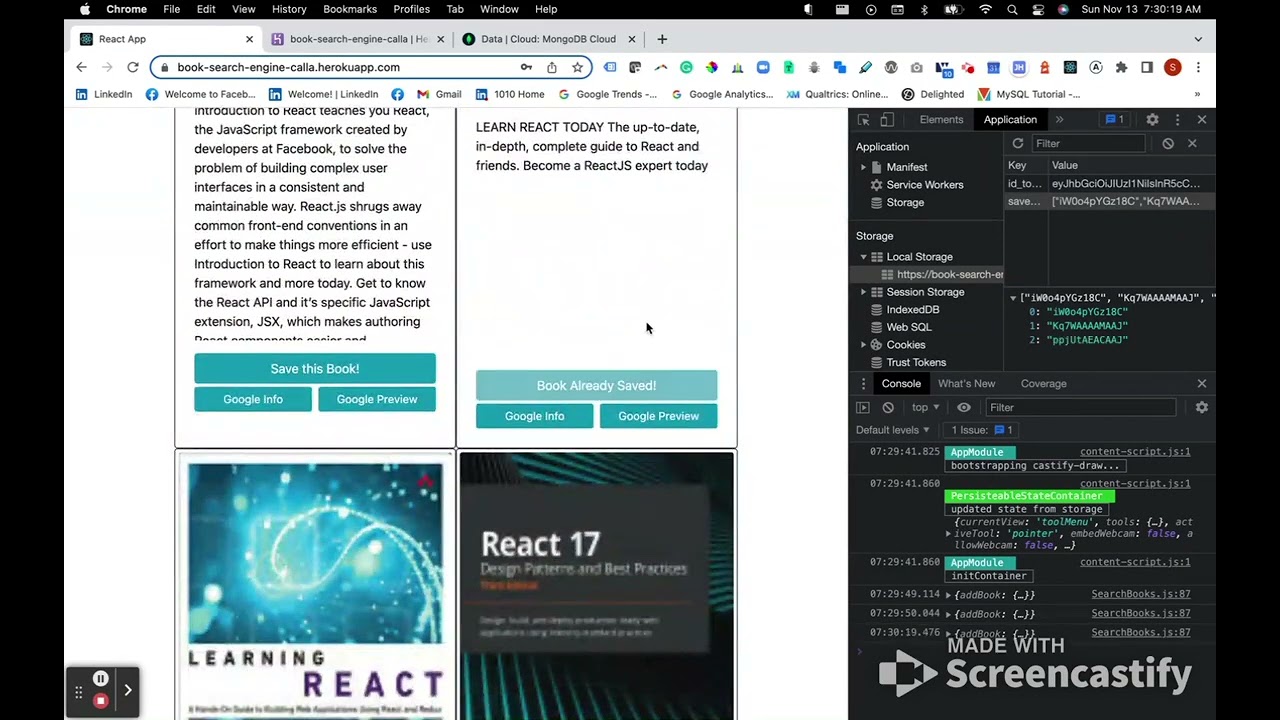Viewport: 1280px width, 720px height.
Task: Open the DevTools customize three-dot menu
Action: [1176, 119]
